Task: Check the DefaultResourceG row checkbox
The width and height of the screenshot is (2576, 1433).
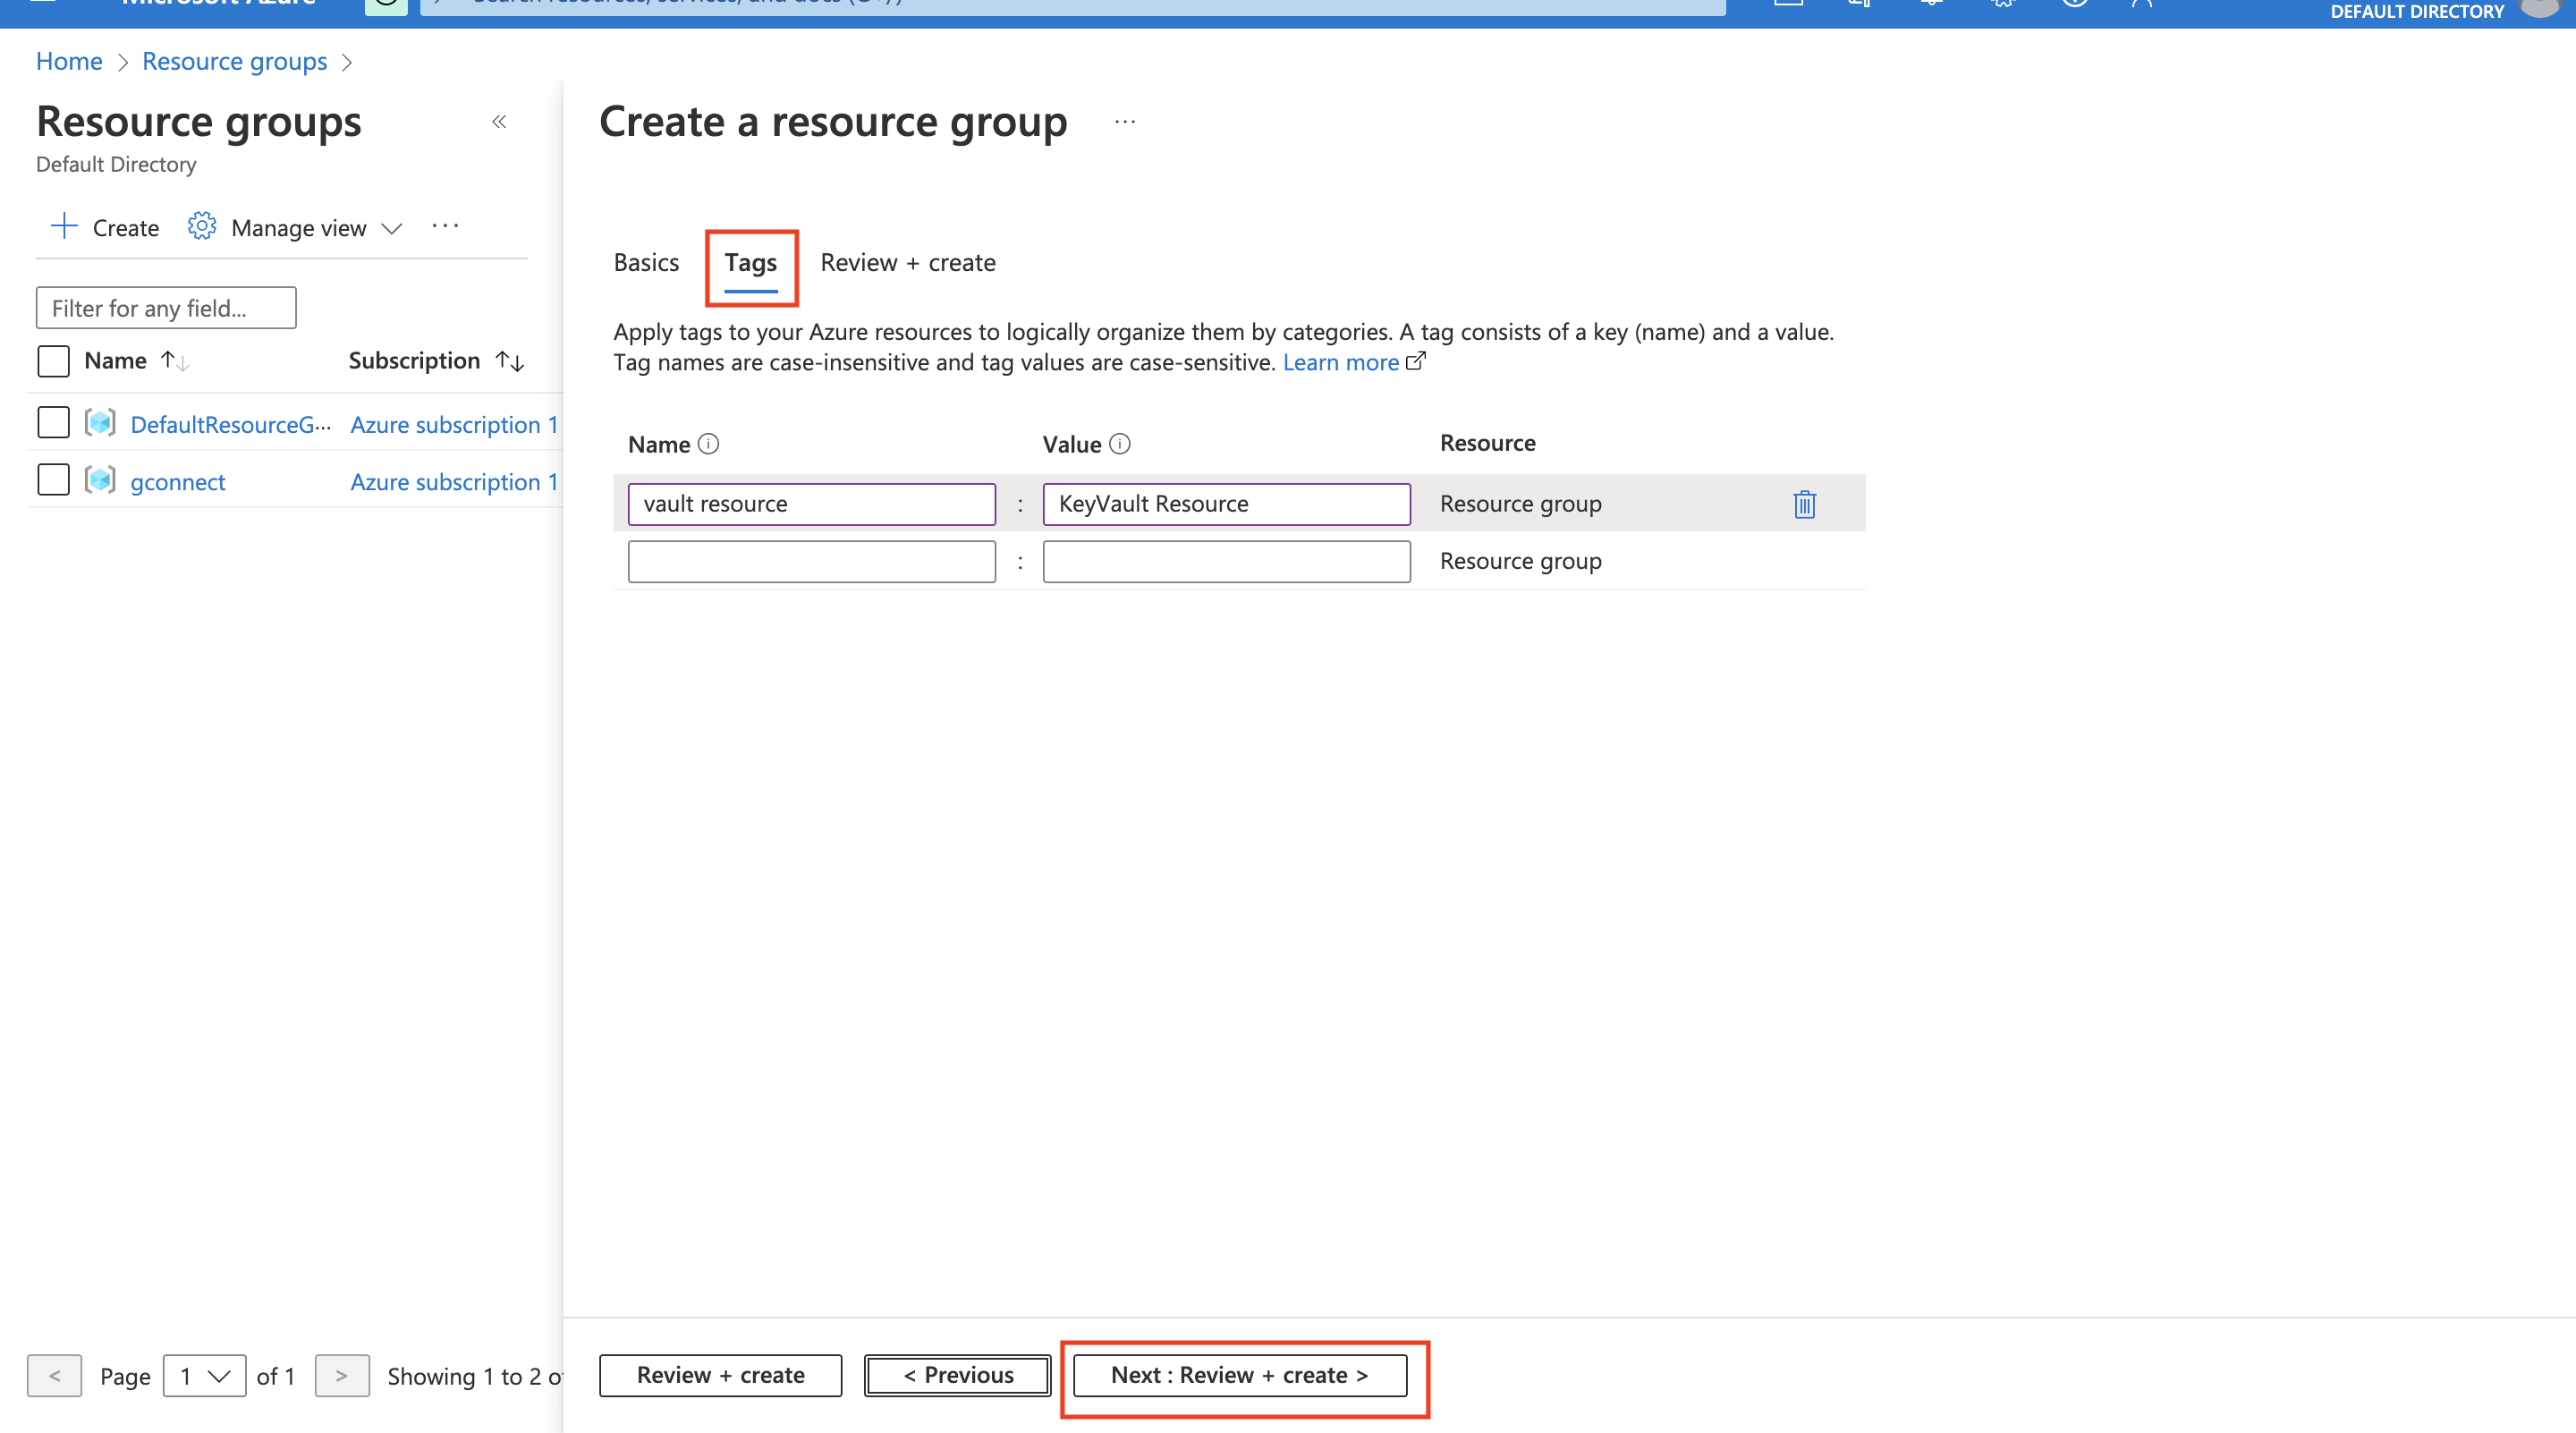Action: 53,423
